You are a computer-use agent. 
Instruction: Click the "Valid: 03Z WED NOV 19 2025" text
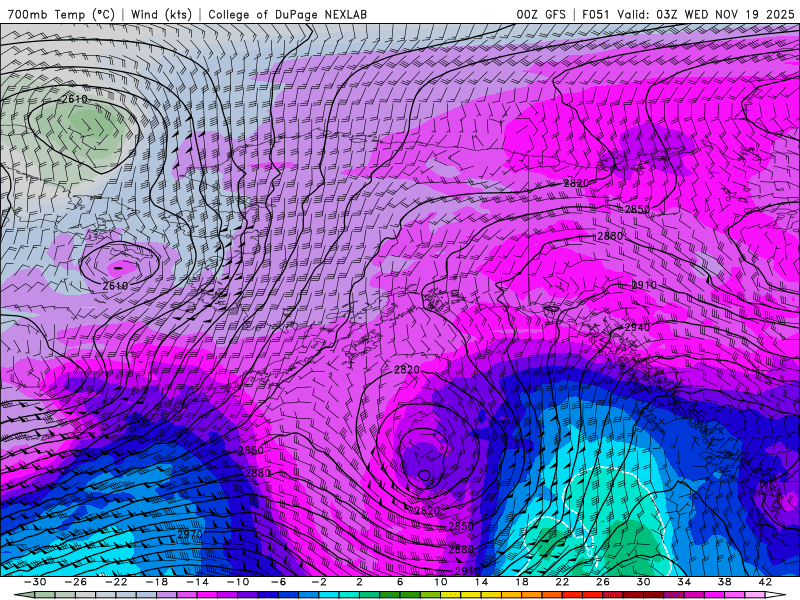tap(706, 14)
